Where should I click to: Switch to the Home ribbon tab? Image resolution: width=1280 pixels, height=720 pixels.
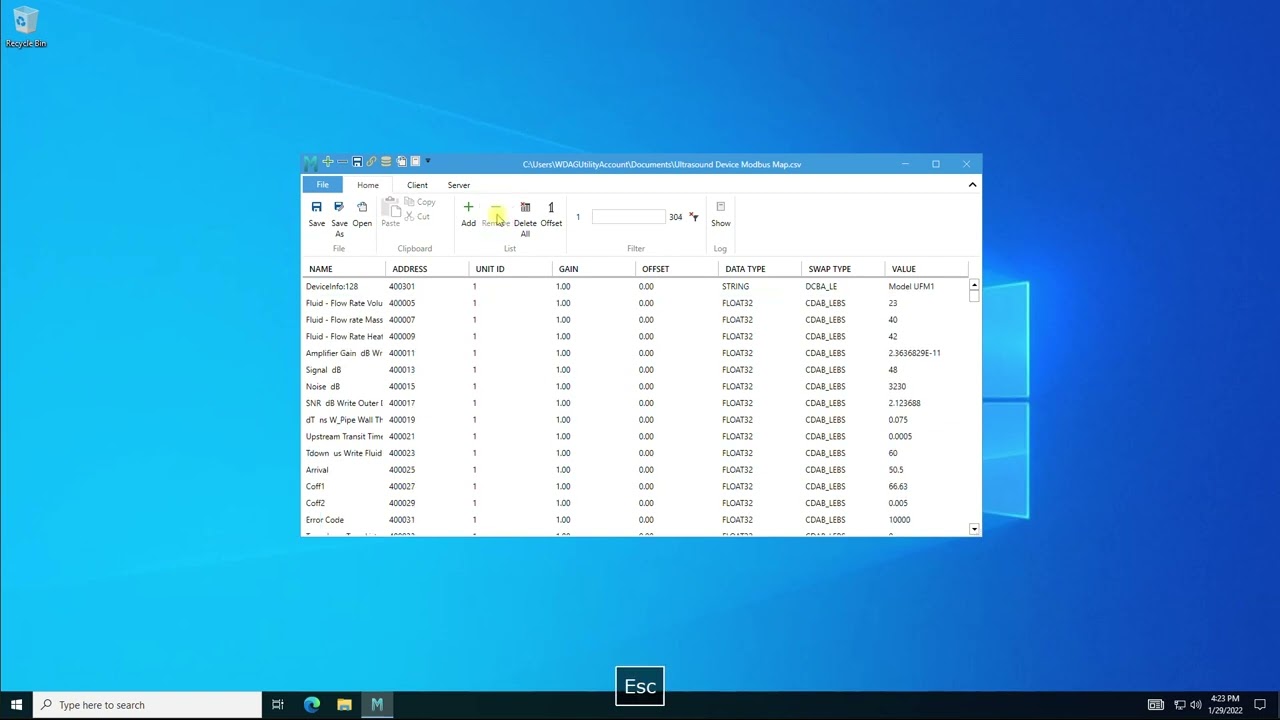click(x=368, y=185)
